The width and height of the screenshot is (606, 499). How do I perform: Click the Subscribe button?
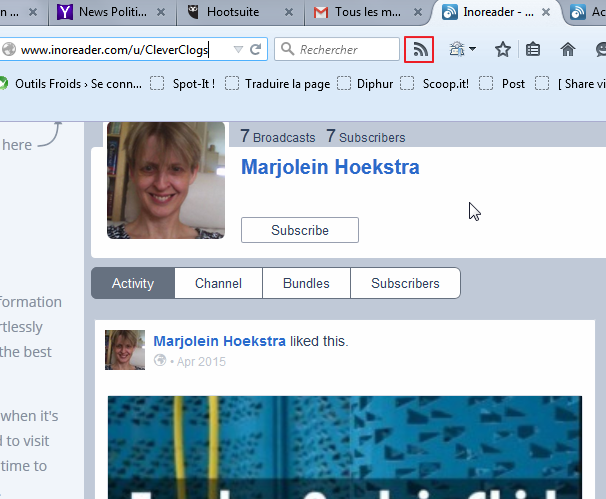coord(300,230)
